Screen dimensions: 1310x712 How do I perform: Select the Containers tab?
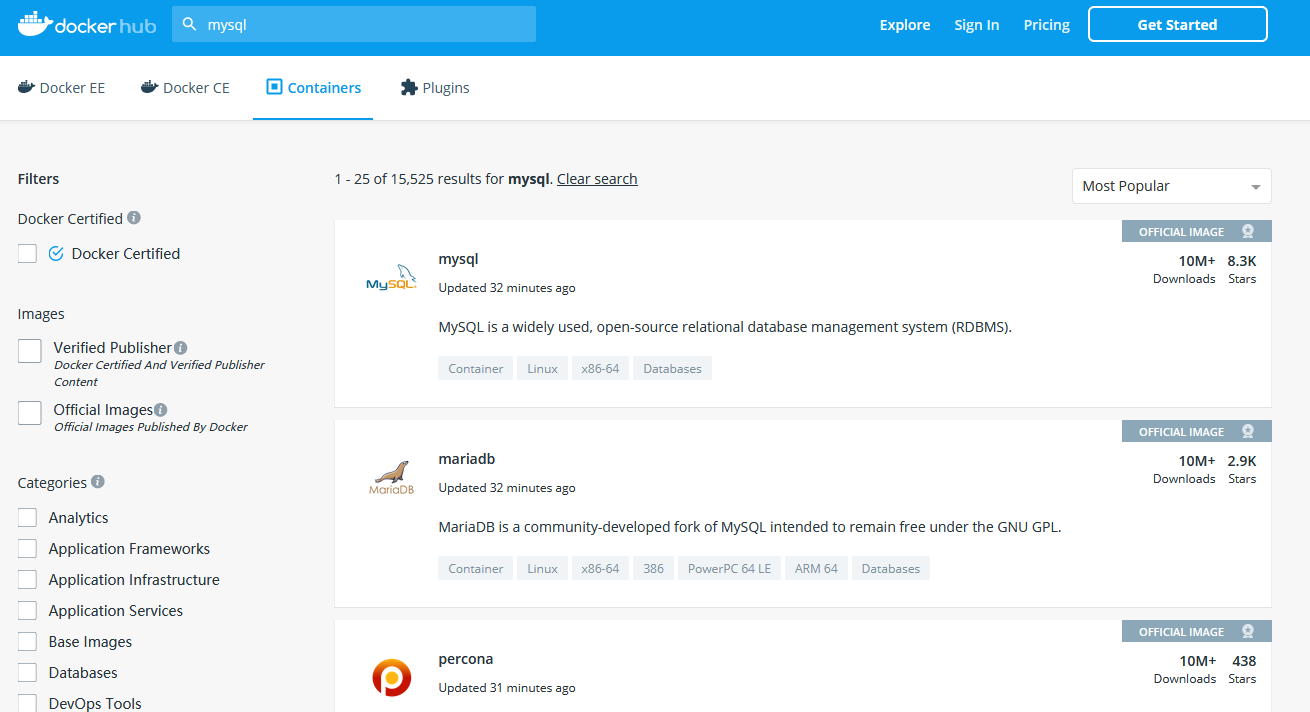point(313,88)
